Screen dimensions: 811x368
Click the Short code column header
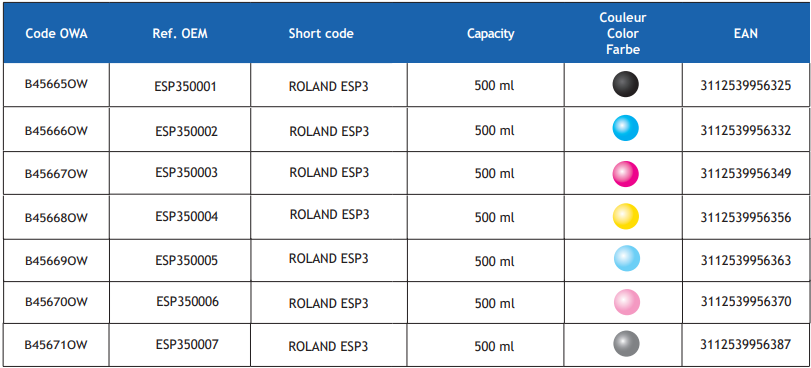[321, 34]
